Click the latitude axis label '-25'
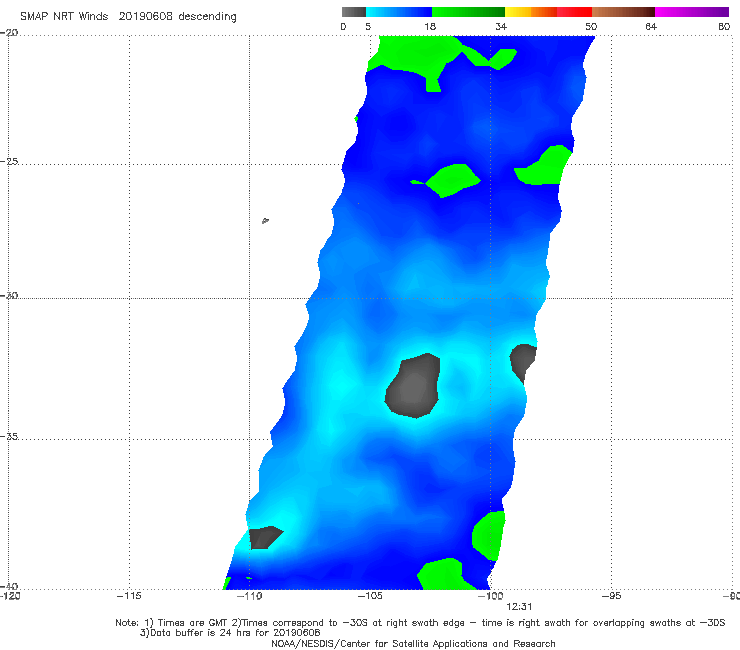The image size is (740, 650). [x=9, y=161]
